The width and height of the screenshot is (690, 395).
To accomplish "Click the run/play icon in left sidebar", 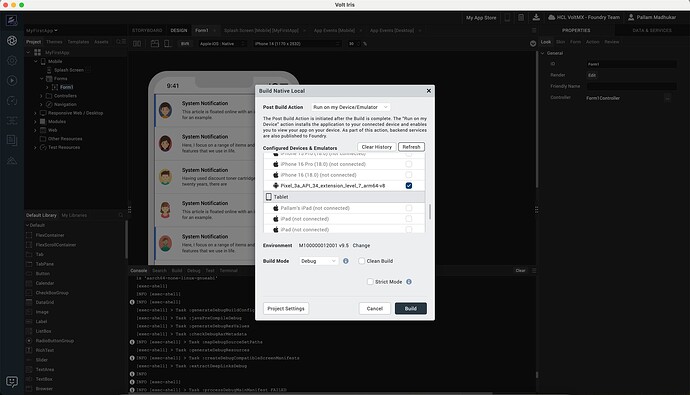I will [12, 80].
